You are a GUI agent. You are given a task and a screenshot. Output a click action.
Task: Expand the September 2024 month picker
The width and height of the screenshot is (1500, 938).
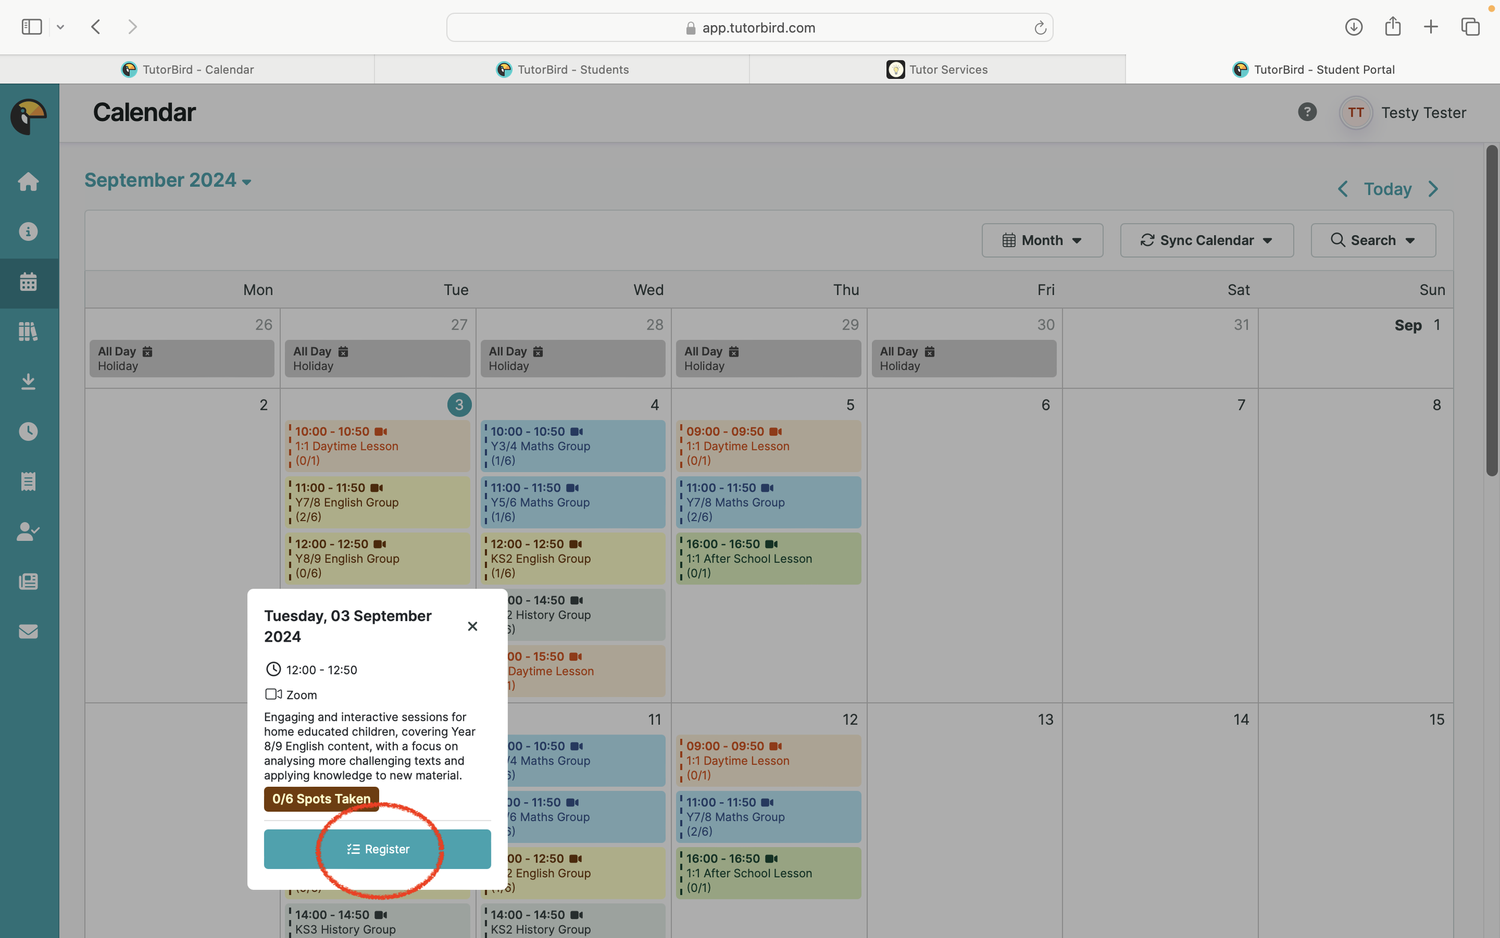point(168,180)
